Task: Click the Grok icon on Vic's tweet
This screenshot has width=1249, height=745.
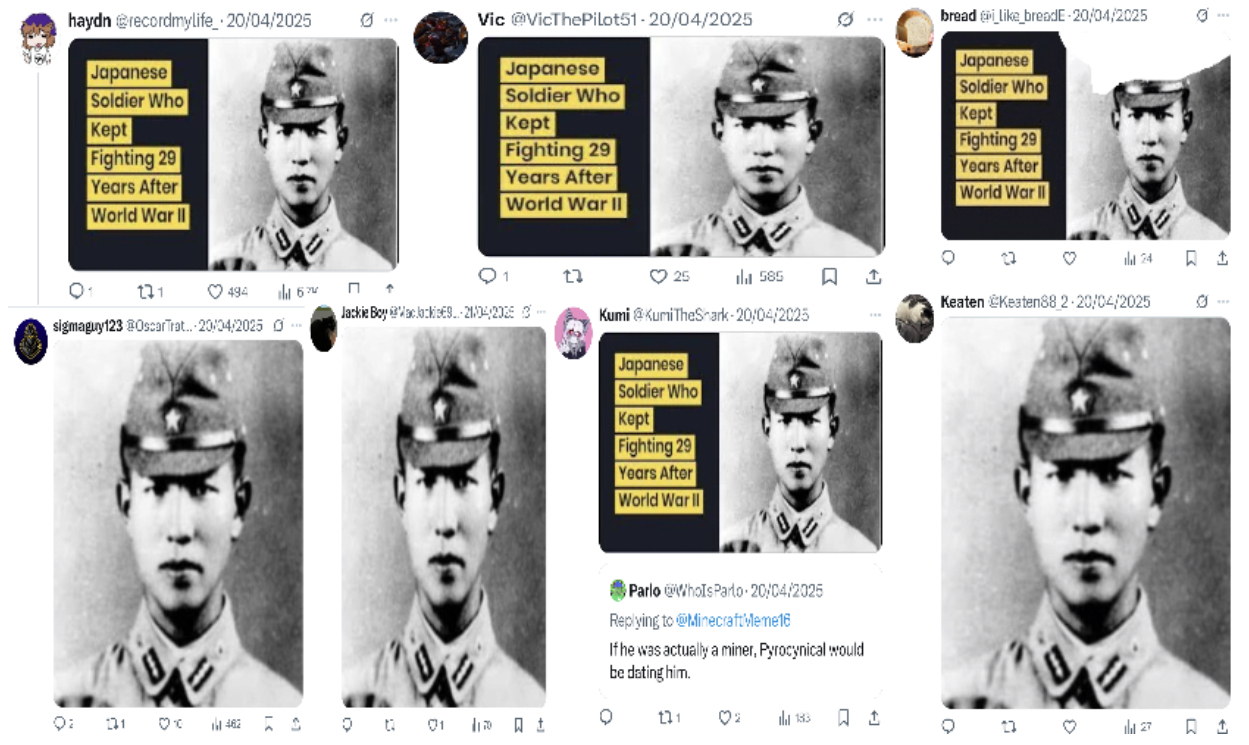Action: (845, 19)
